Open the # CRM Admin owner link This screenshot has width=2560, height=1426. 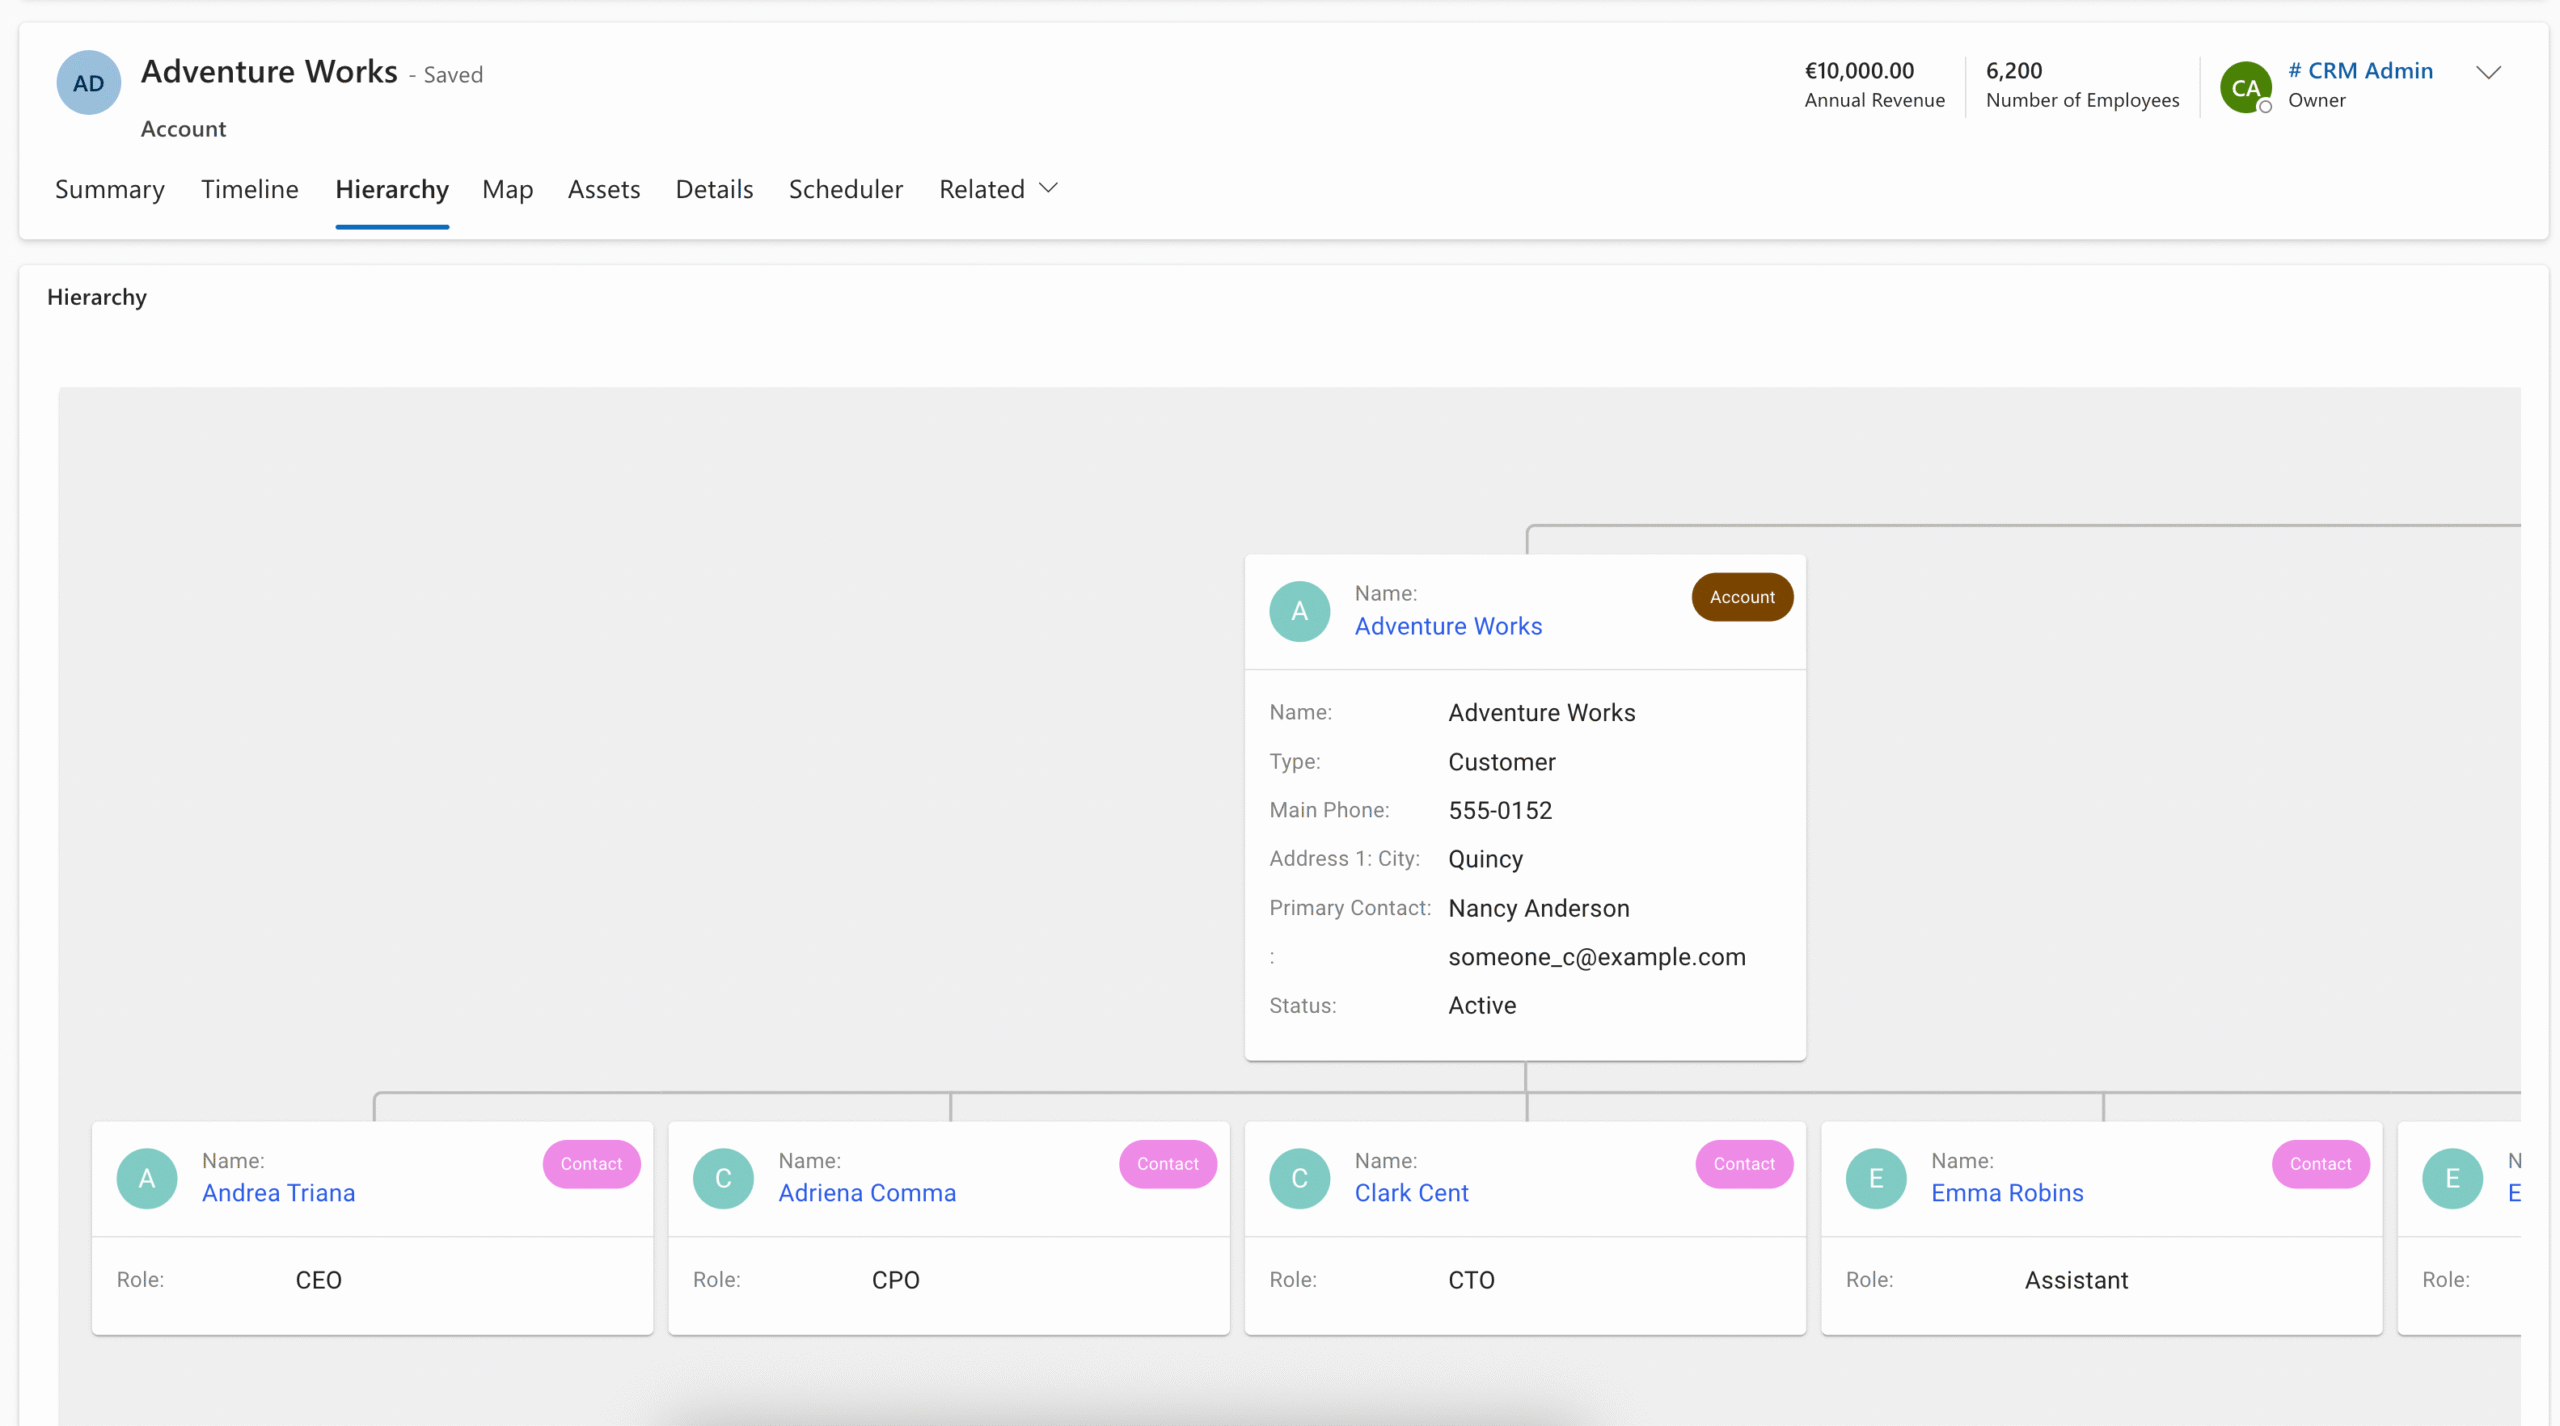point(2360,71)
